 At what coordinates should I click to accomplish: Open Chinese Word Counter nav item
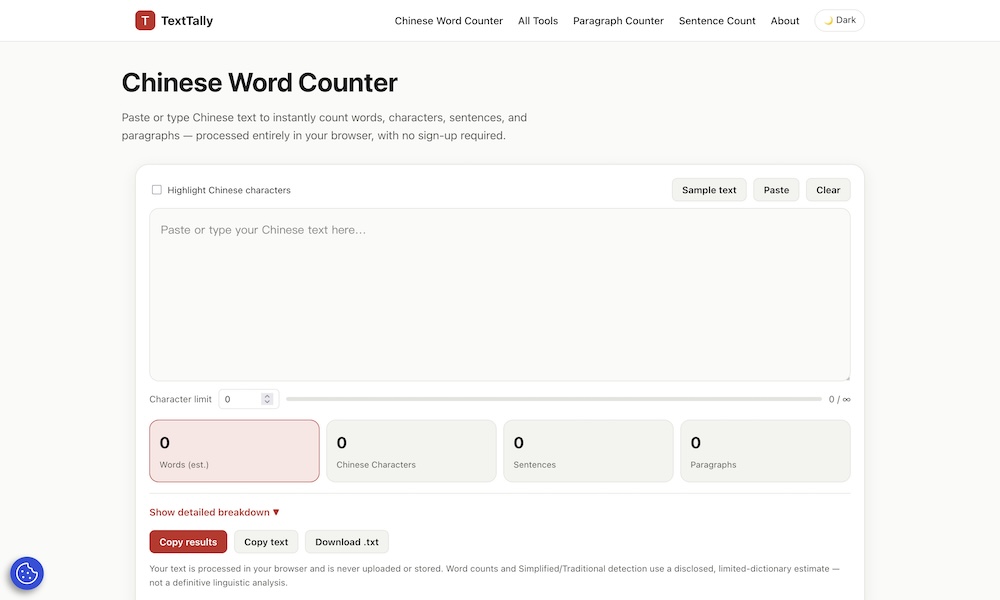click(448, 21)
